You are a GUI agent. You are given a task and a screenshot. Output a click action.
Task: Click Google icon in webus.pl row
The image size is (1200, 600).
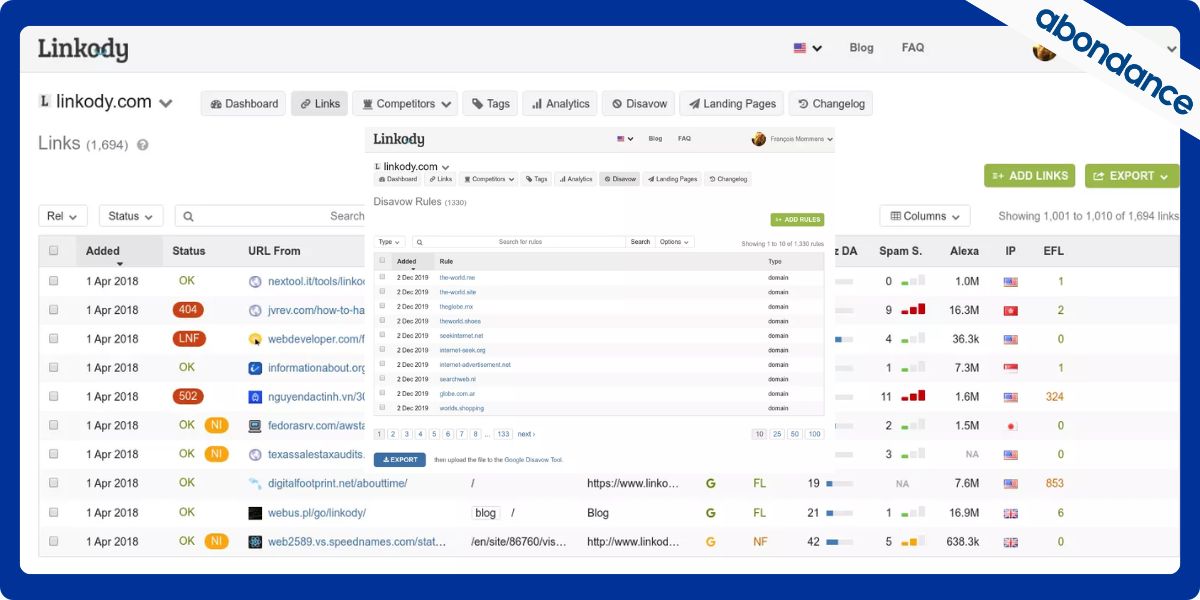[711, 513]
